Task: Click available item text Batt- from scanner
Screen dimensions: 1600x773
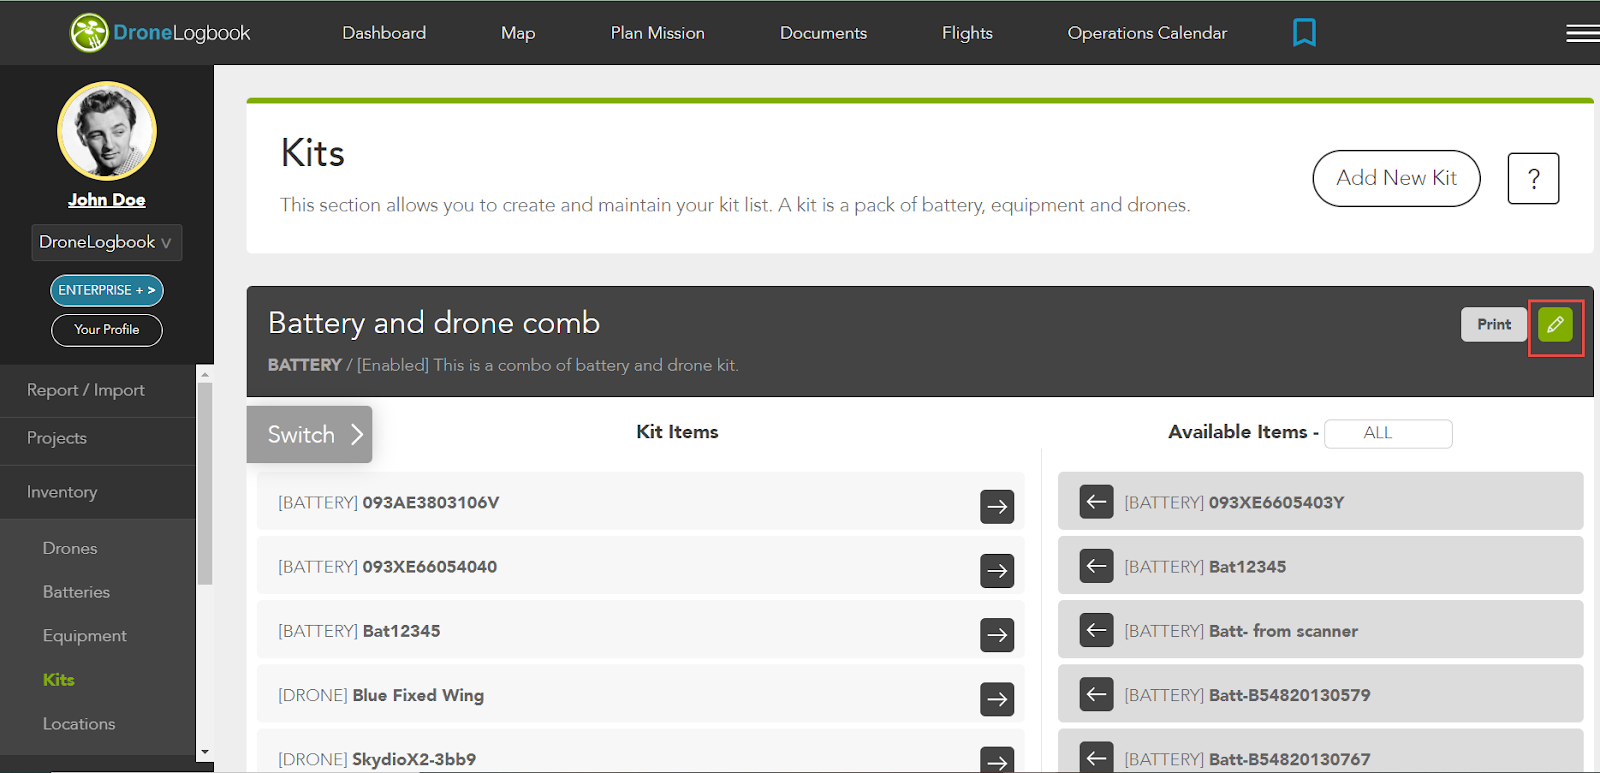Action: point(1284,631)
